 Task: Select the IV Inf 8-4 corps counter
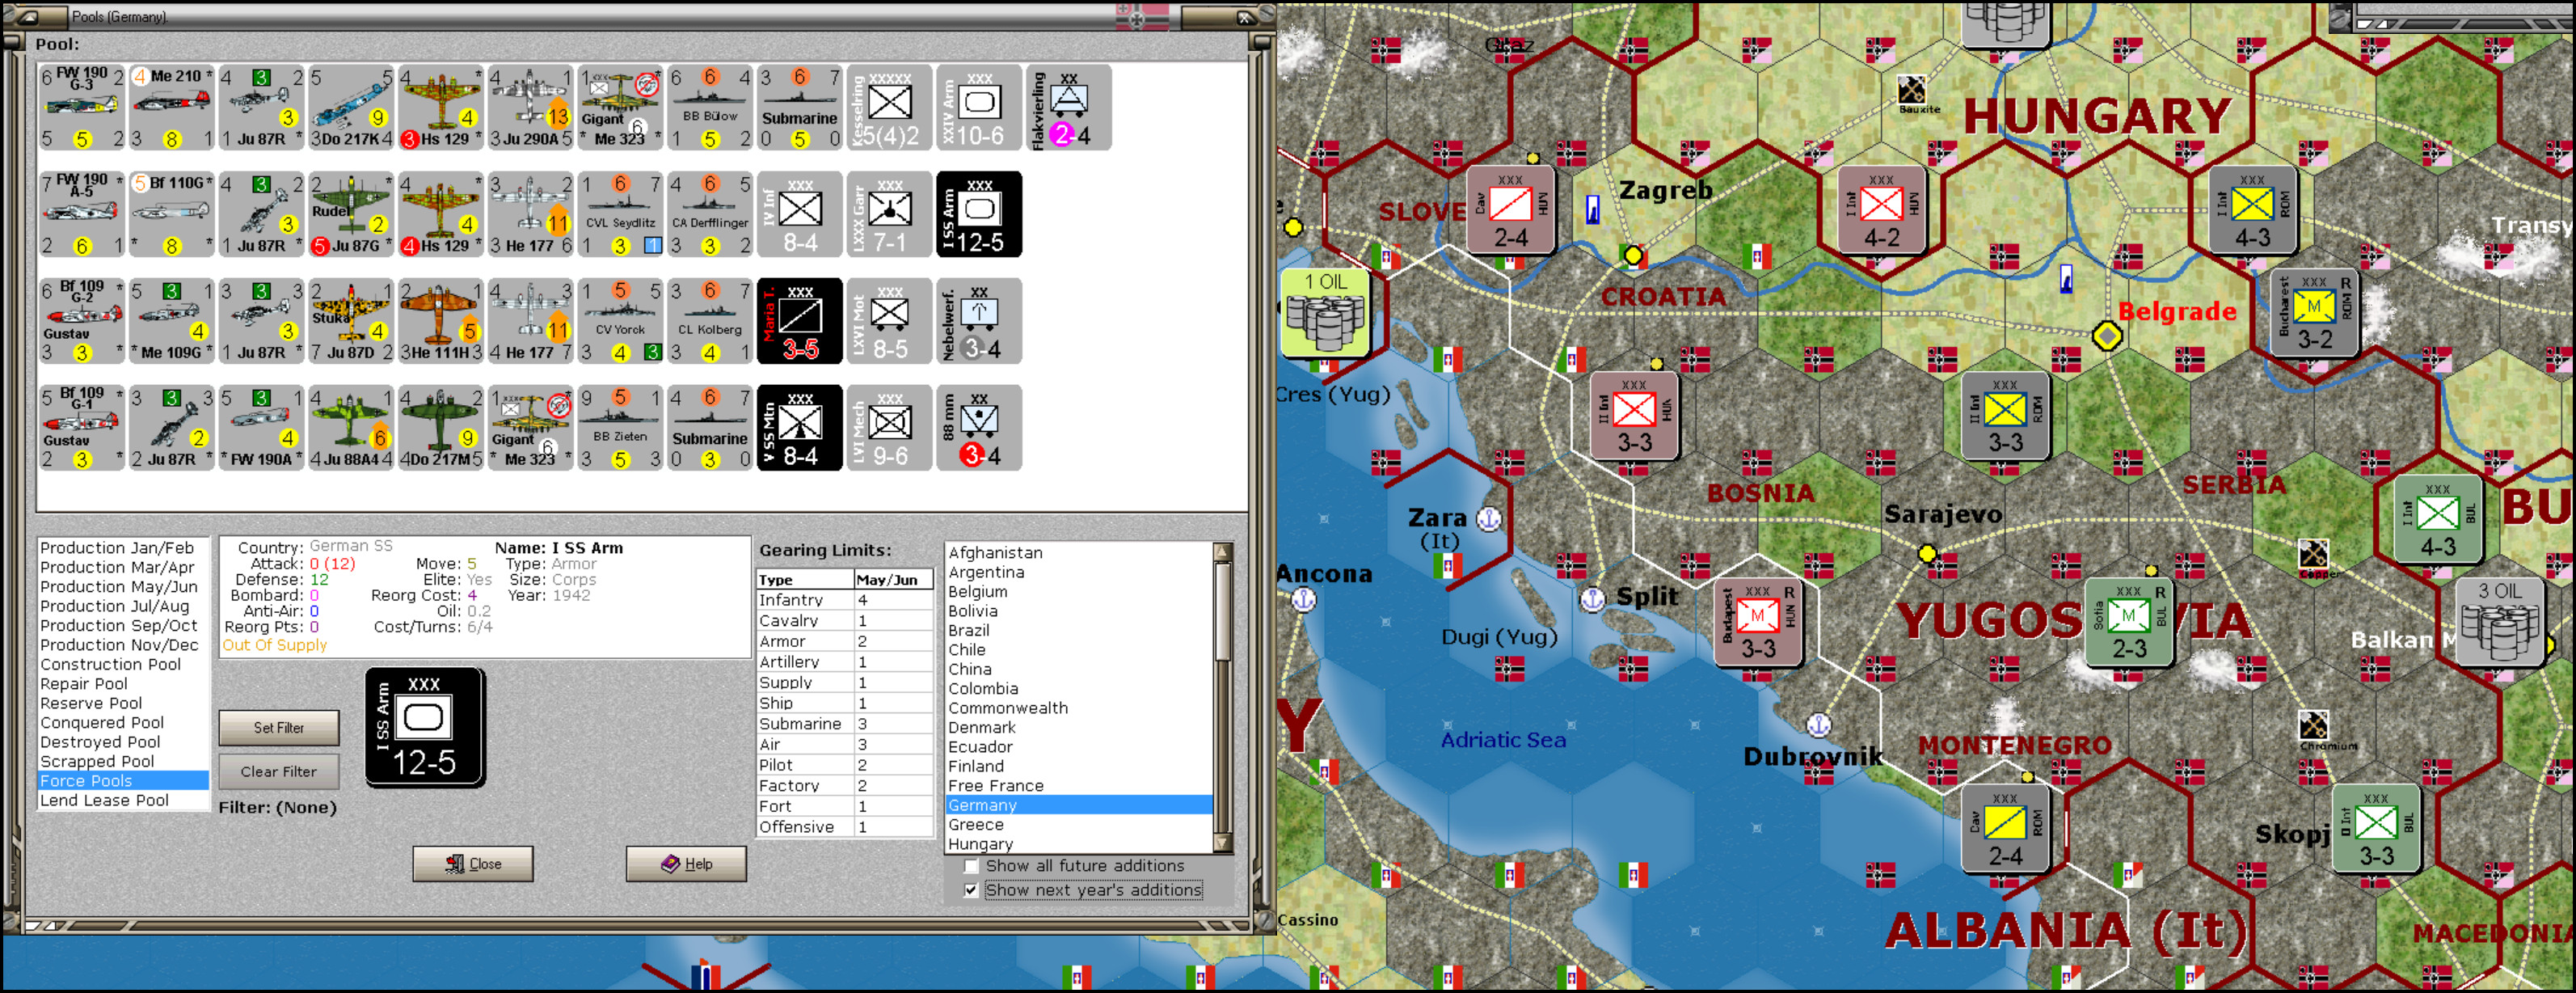(800, 214)
